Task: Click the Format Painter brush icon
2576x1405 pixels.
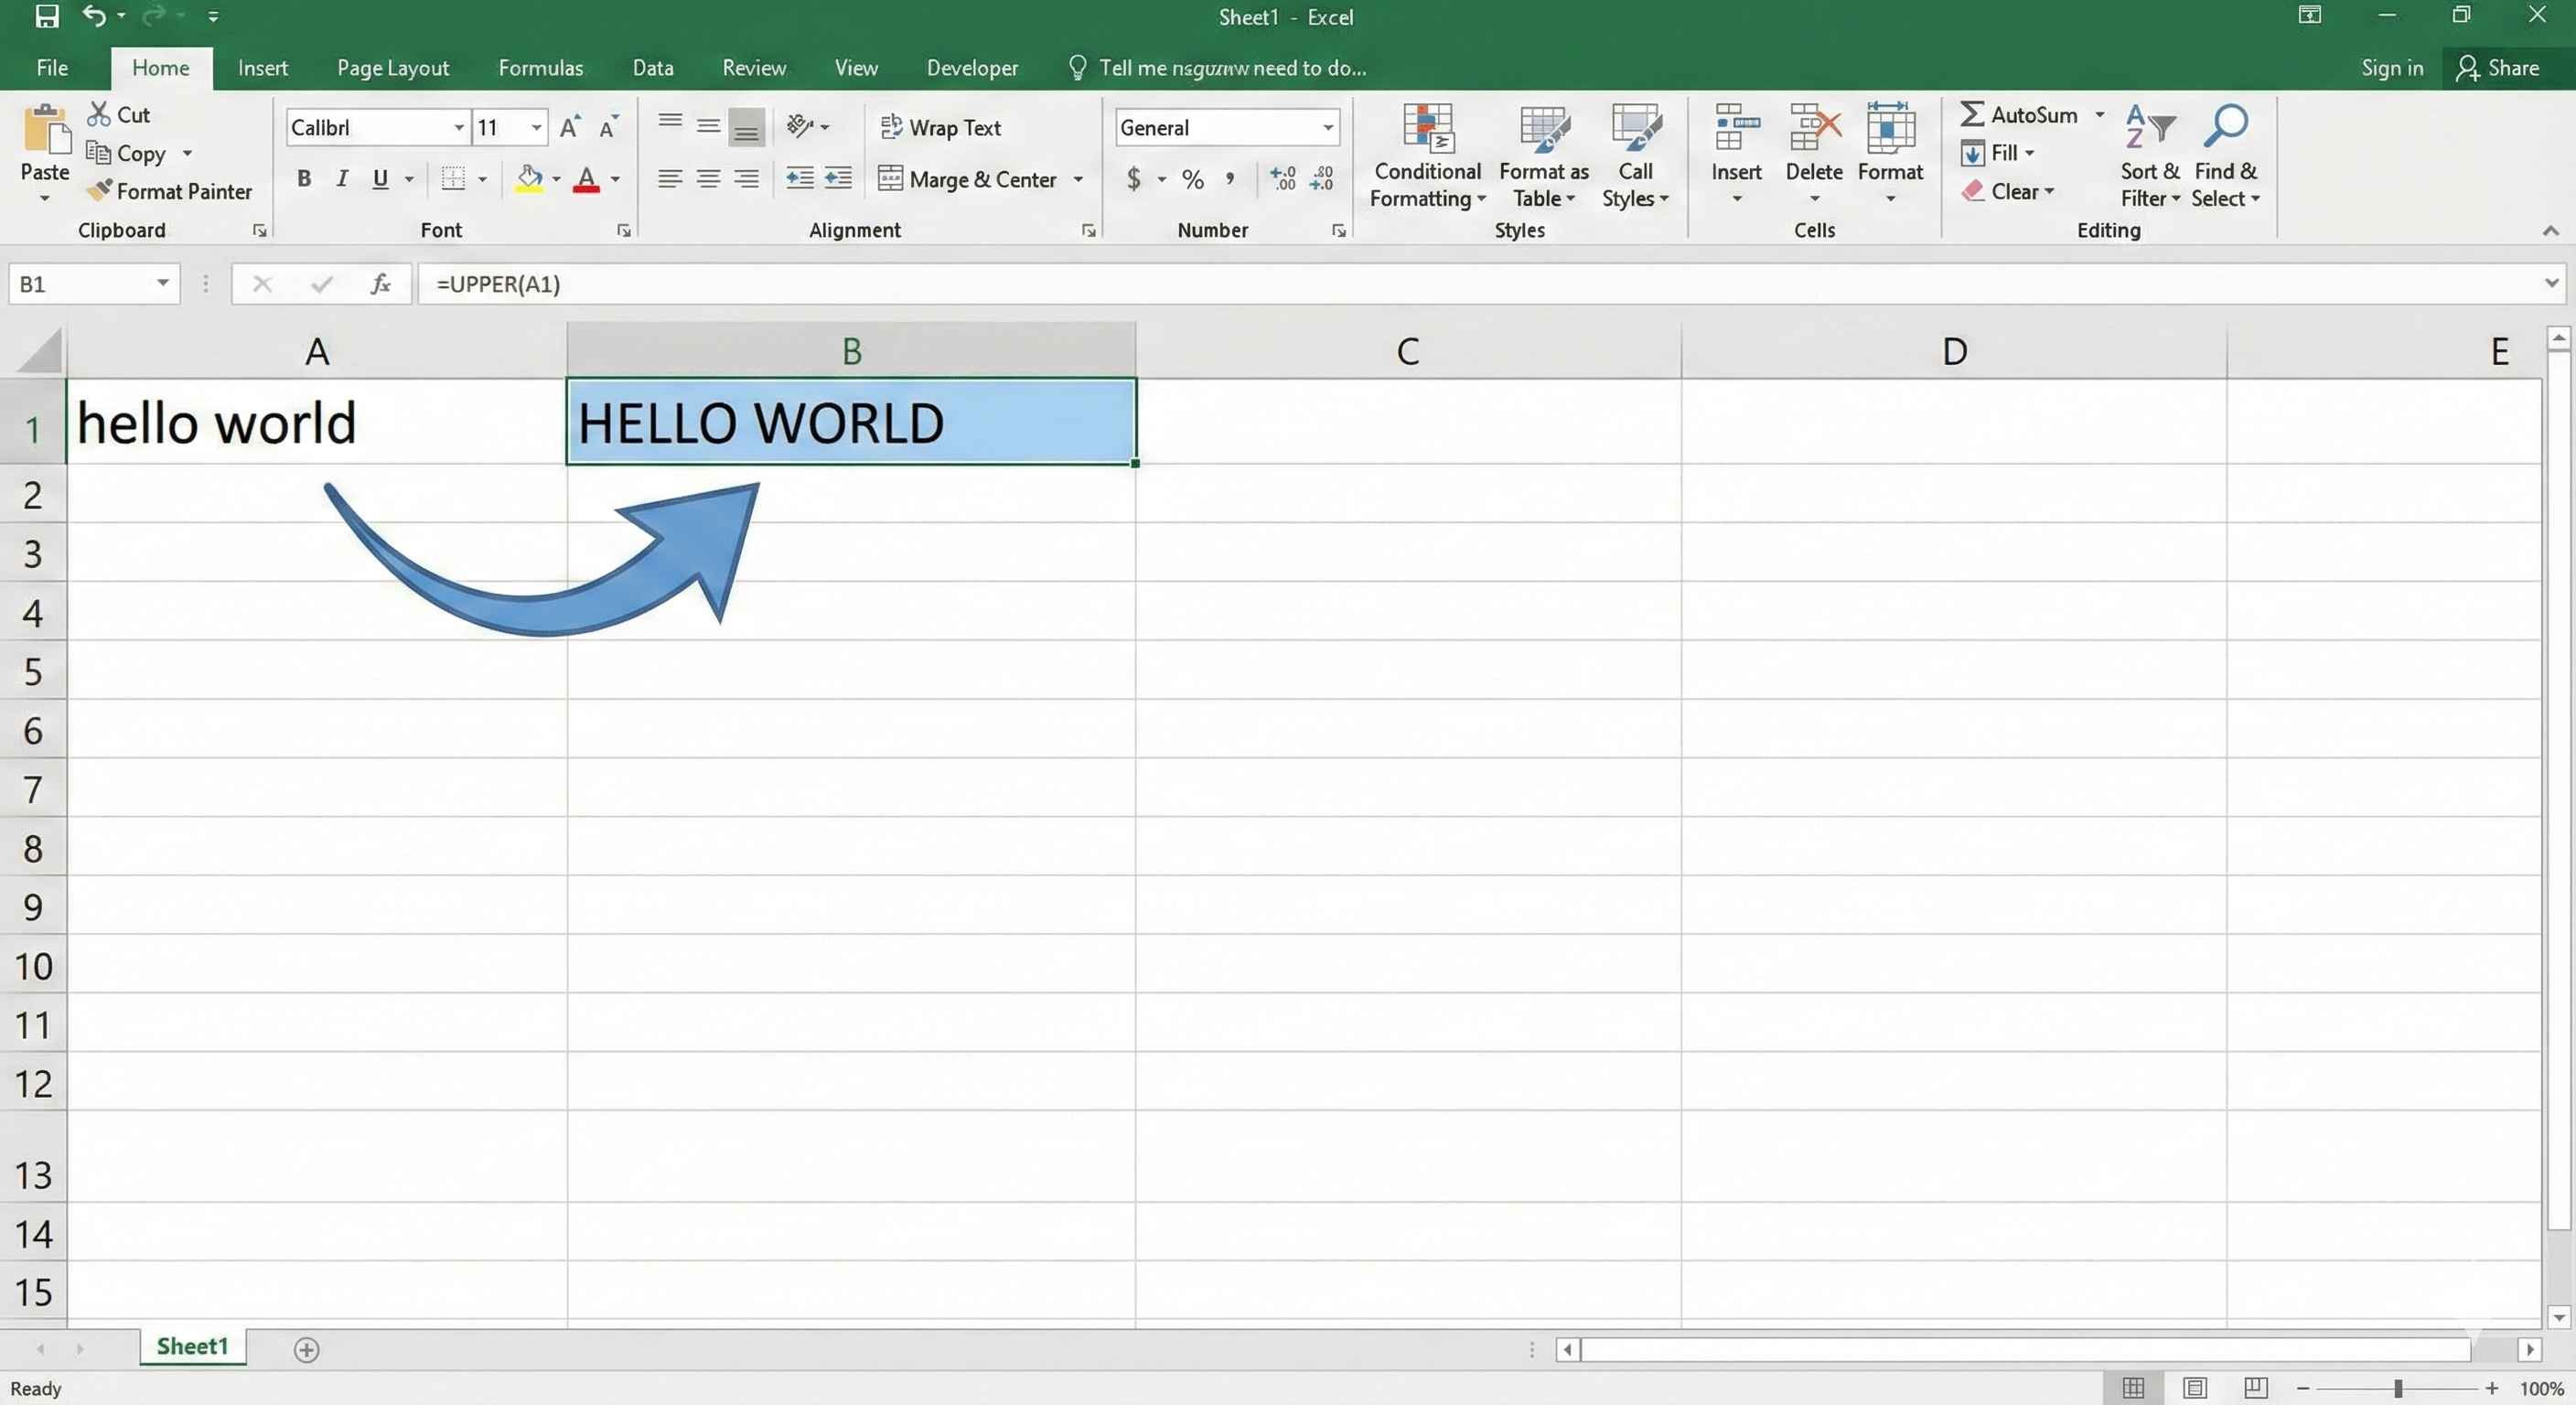Action: [x=99, y=190]
